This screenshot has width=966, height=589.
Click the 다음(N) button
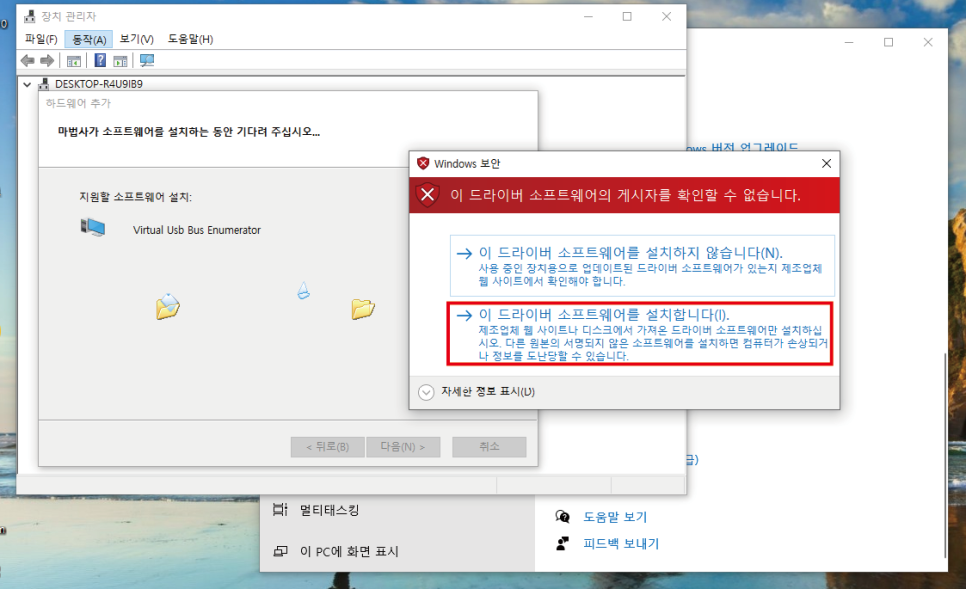pos(403,447)
